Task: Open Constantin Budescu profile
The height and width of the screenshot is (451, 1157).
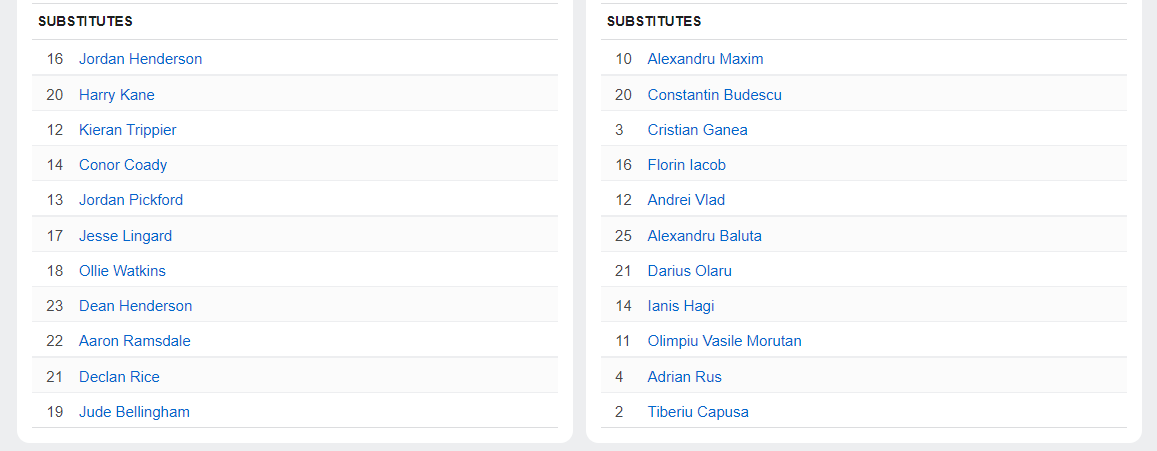Action: 714,95
